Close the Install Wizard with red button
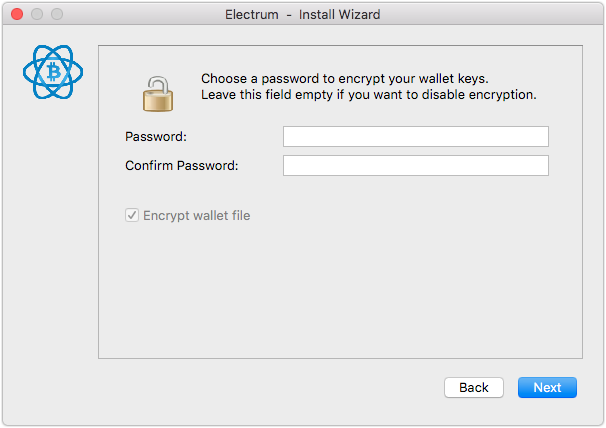 pyautogui.click(x=17, y=14)
